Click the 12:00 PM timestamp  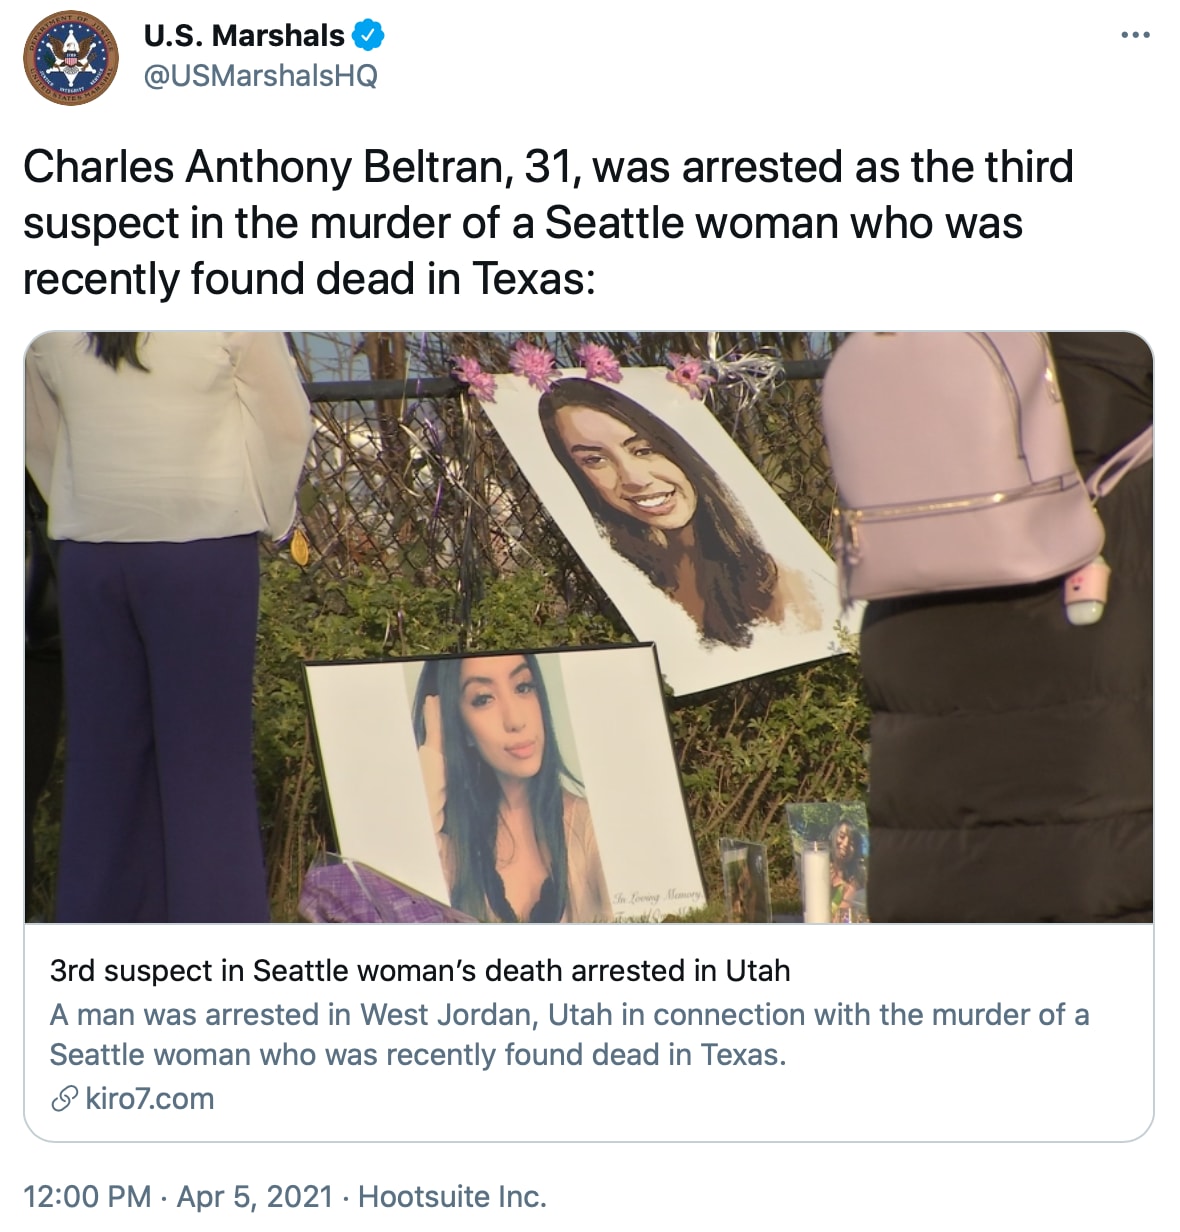click(x=87, y=1197)
